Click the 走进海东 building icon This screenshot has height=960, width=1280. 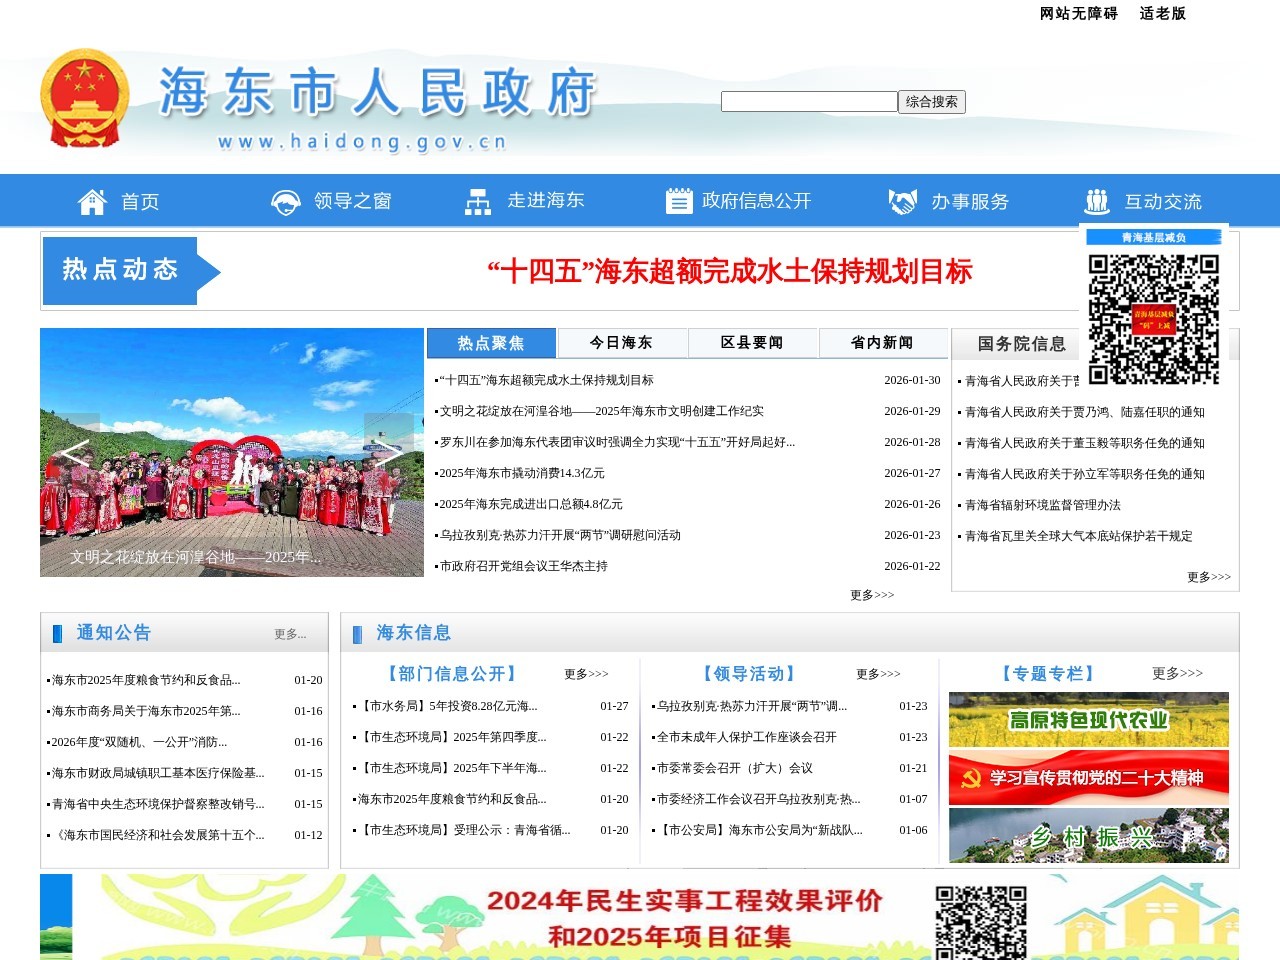(x=478, y=200)
